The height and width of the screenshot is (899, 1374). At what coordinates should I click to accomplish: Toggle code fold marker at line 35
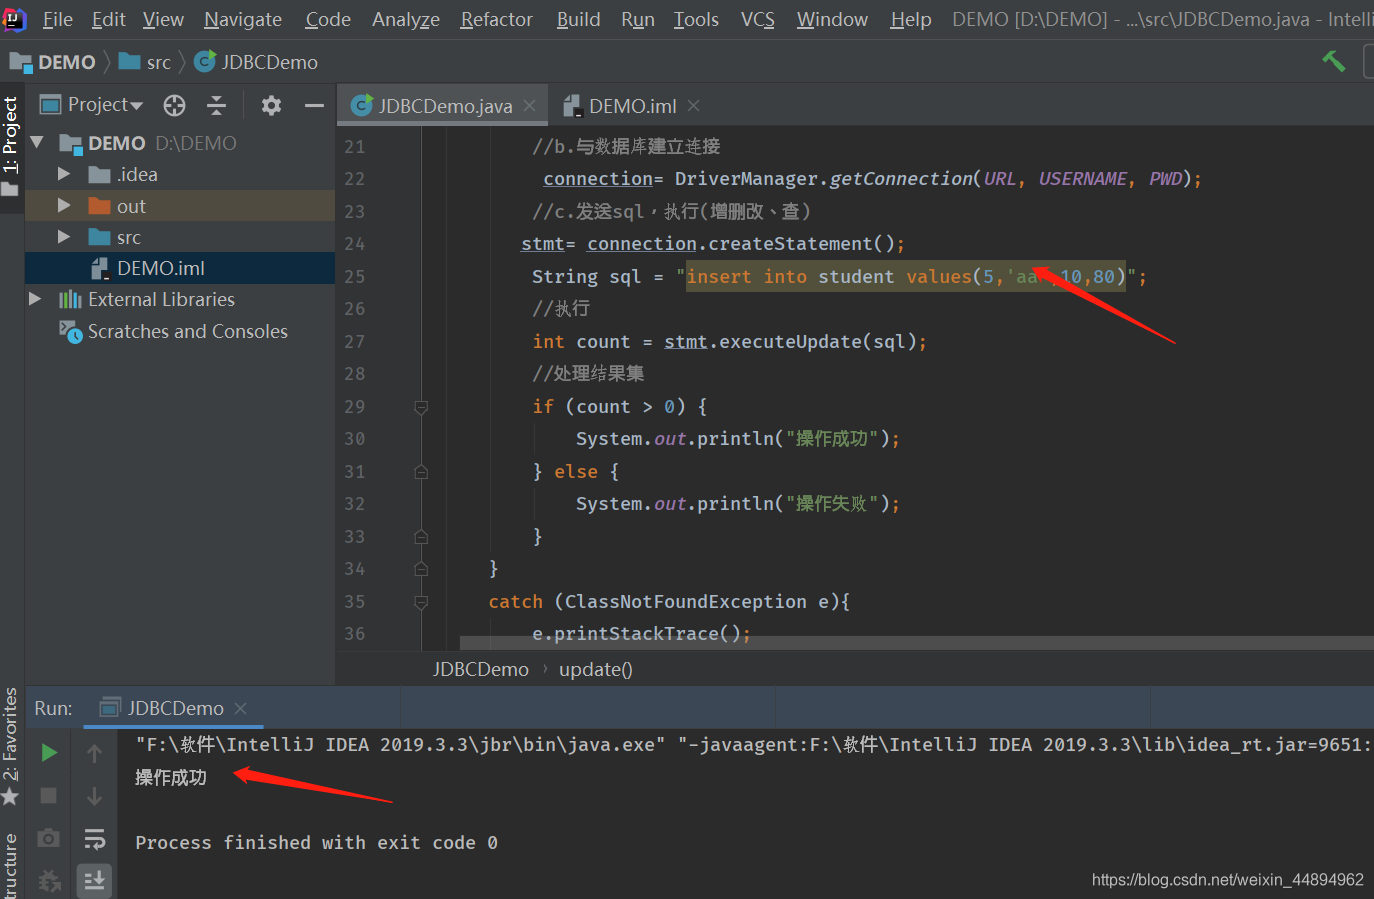point(421,602)
